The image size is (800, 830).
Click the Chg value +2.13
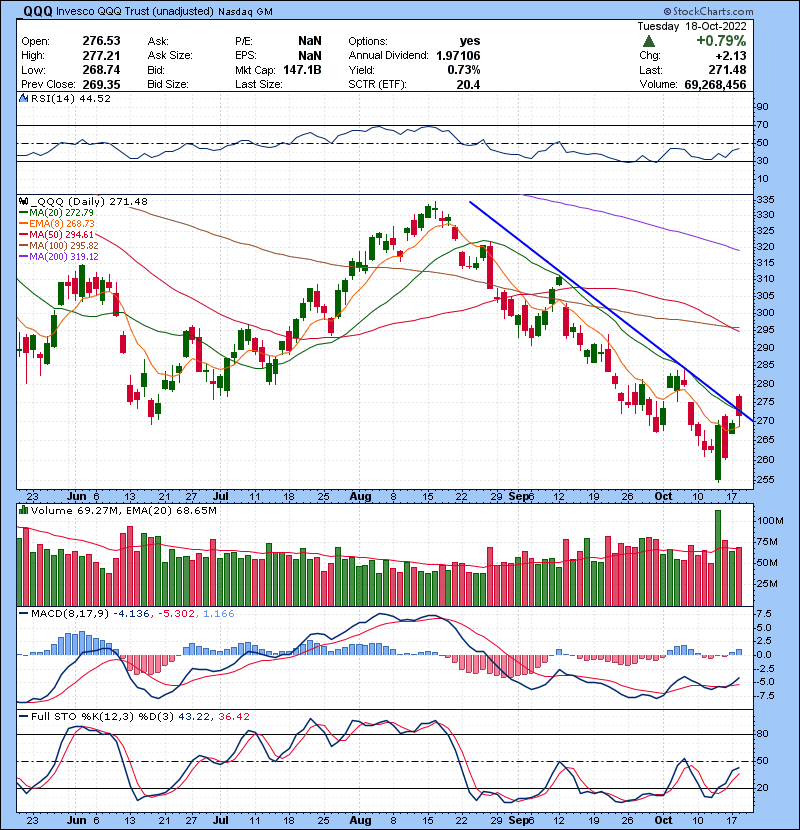click(731, 56)
